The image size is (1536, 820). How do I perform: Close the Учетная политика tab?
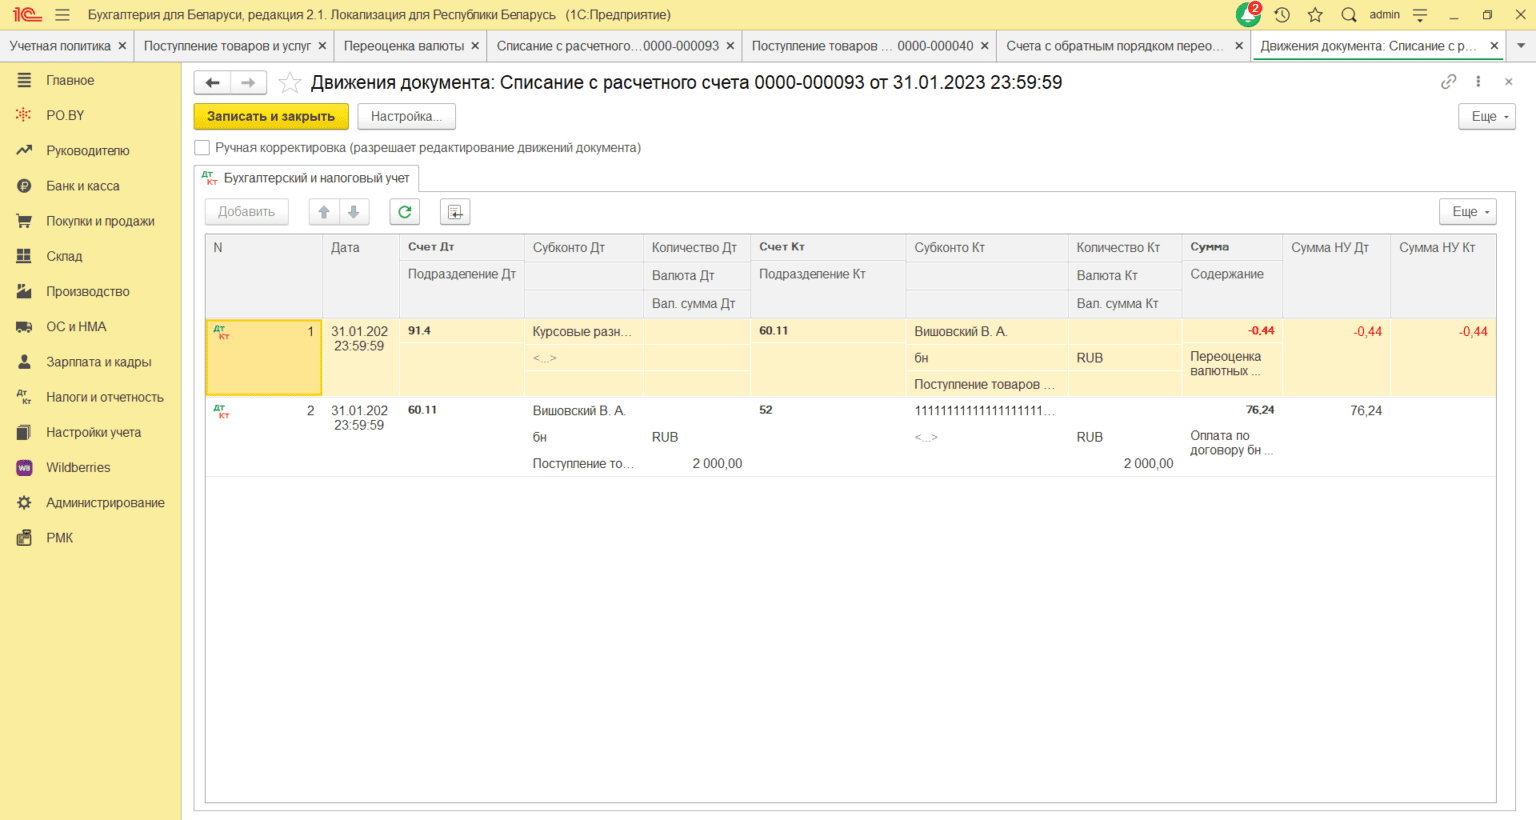[x=122, y=46]
